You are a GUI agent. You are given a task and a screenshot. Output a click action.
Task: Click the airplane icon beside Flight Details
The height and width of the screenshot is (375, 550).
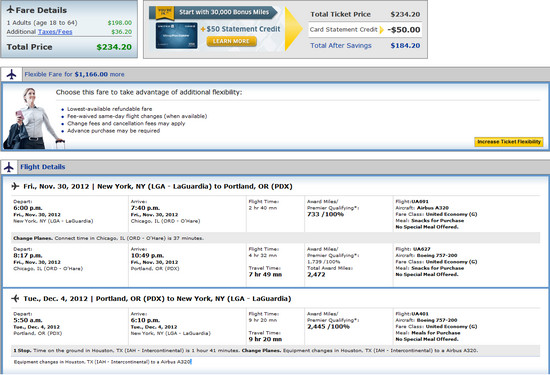tap(9, 167)
